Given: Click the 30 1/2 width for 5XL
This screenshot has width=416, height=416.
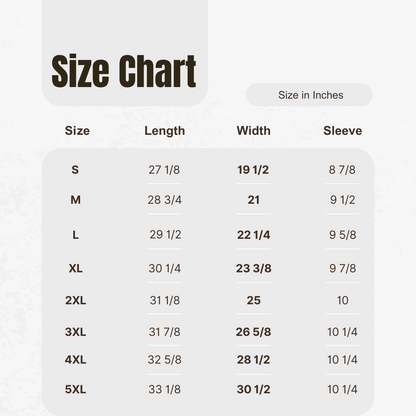Looking at the screenshot, I should (x=254, y=389).
